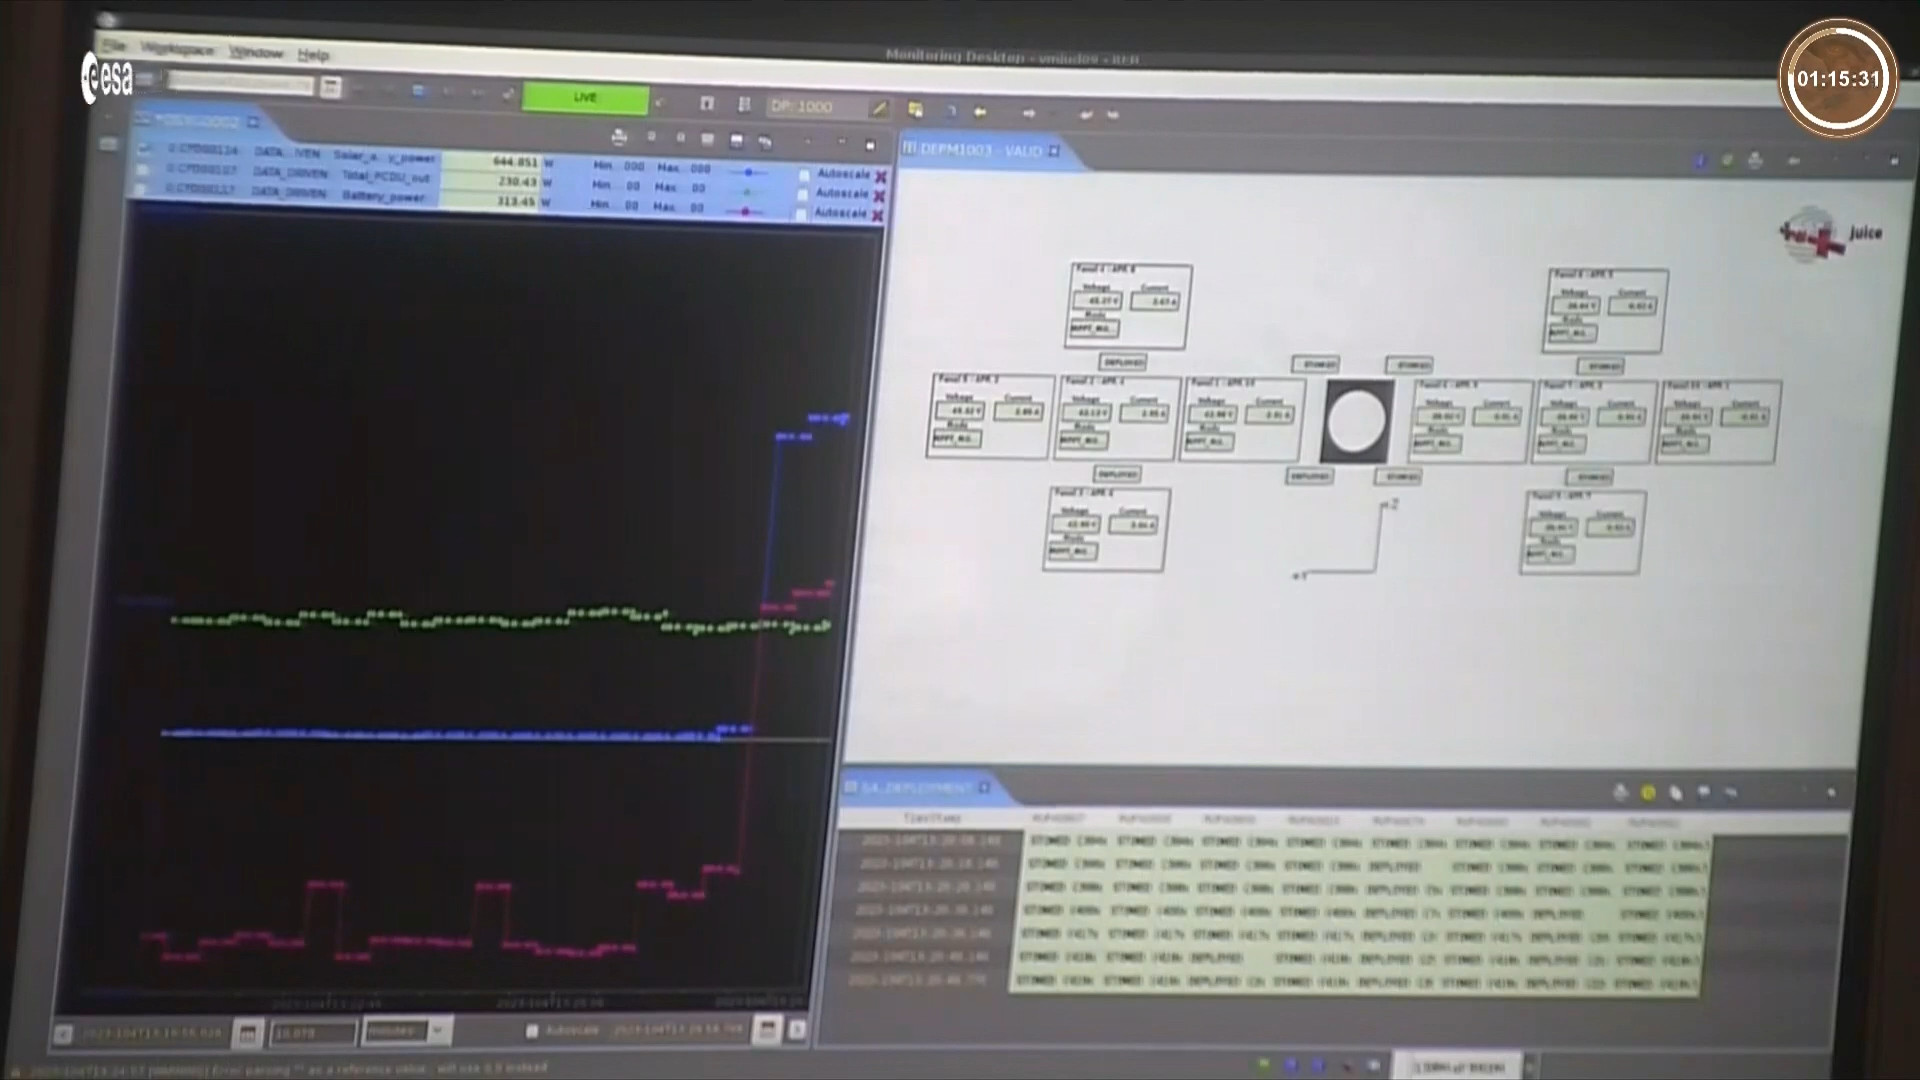The height and width of the screenshot is (1080, 1920).
Task: Open the top toolbar search combo box
Action: tap(240, 85)
